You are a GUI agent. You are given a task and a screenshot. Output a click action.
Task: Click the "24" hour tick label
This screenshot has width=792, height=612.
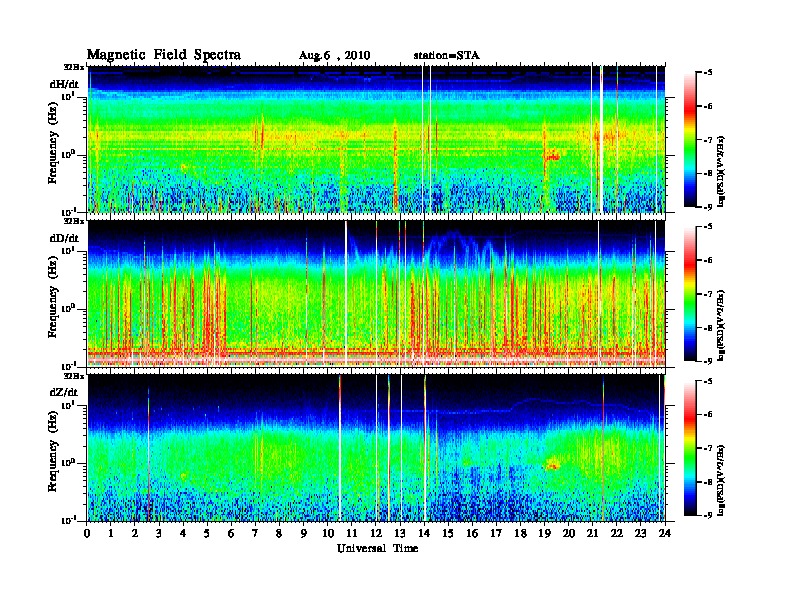pyautogui.click(x=665, y=534)
